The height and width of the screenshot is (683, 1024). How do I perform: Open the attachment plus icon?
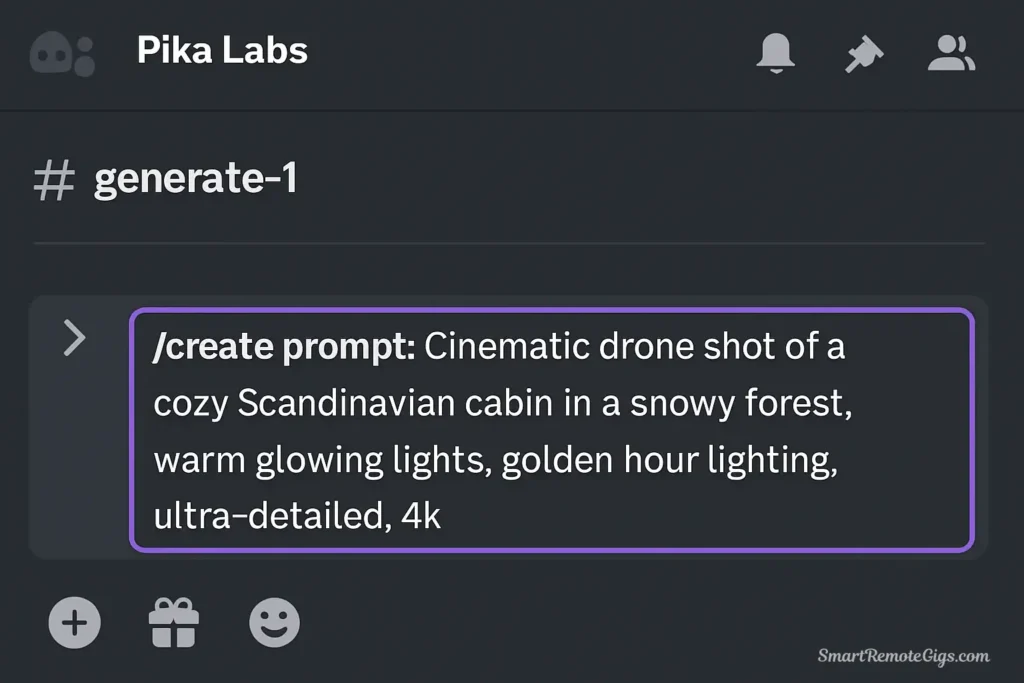pyautogui.click(x=74, y=622)
